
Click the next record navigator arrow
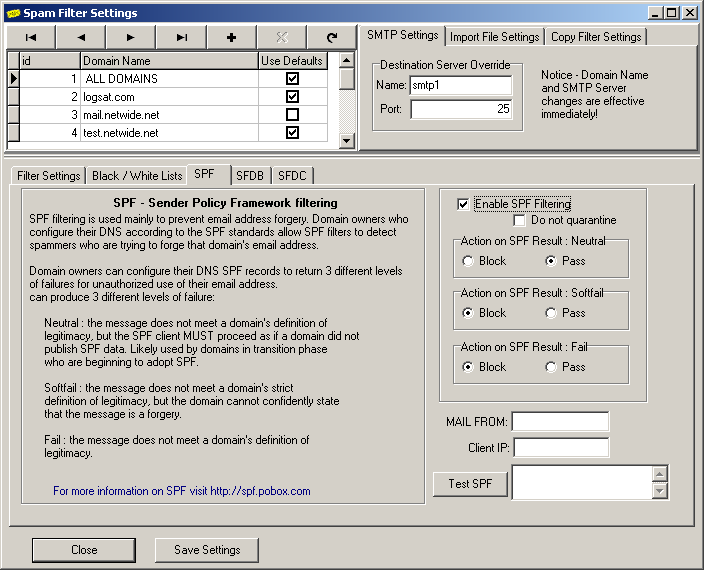132,37
